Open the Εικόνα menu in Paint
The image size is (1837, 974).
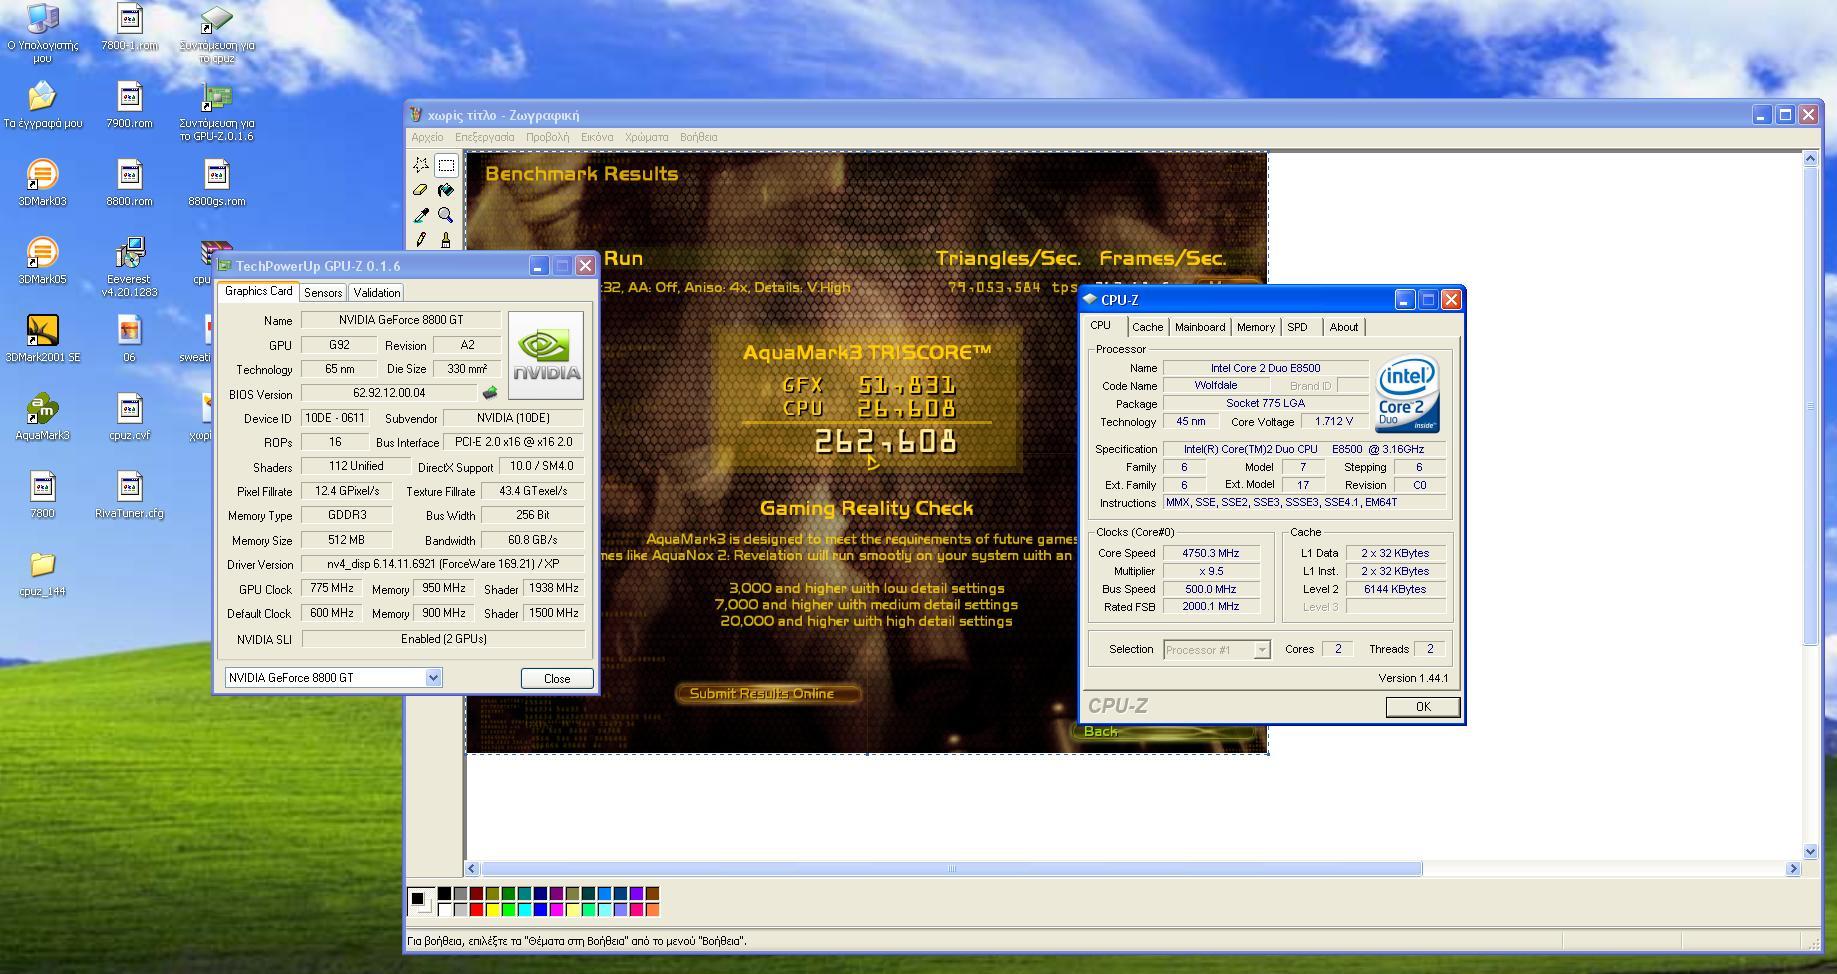click(597, 137)
